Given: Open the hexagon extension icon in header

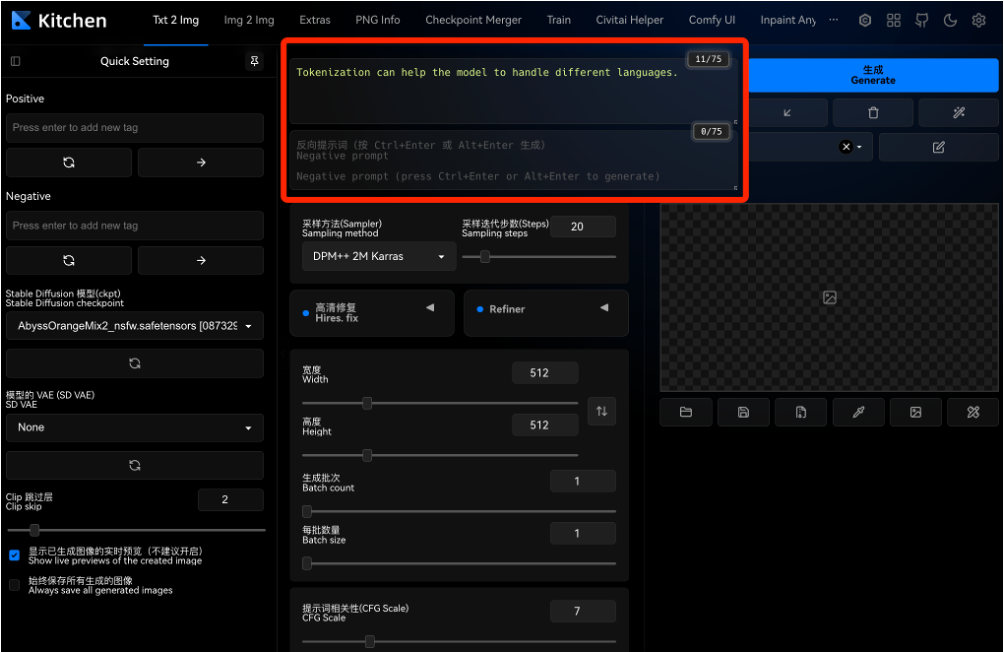Looking at the screenshot, I should pyautogui.click(x=865, y=20).
